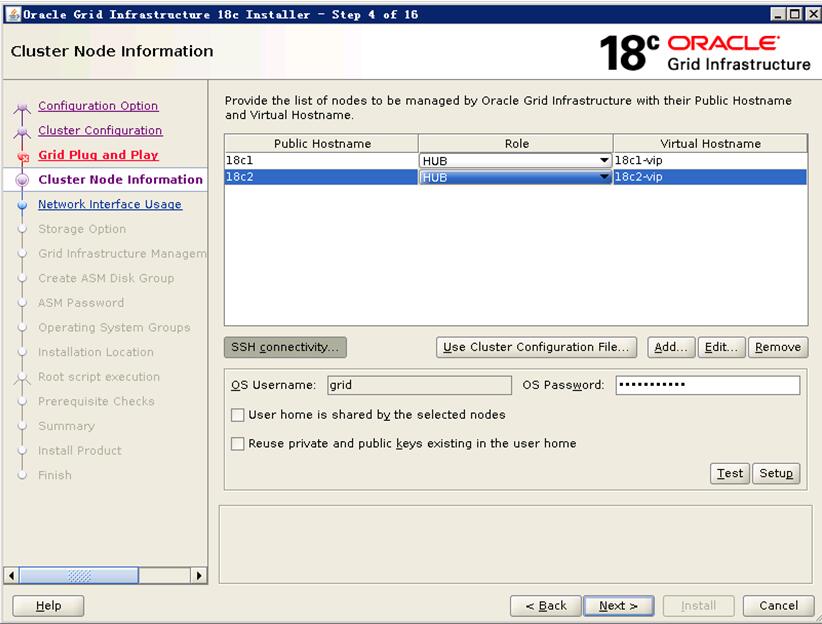
Task: Select Cluster Node Information step
Action: click(x=120, y=180)
